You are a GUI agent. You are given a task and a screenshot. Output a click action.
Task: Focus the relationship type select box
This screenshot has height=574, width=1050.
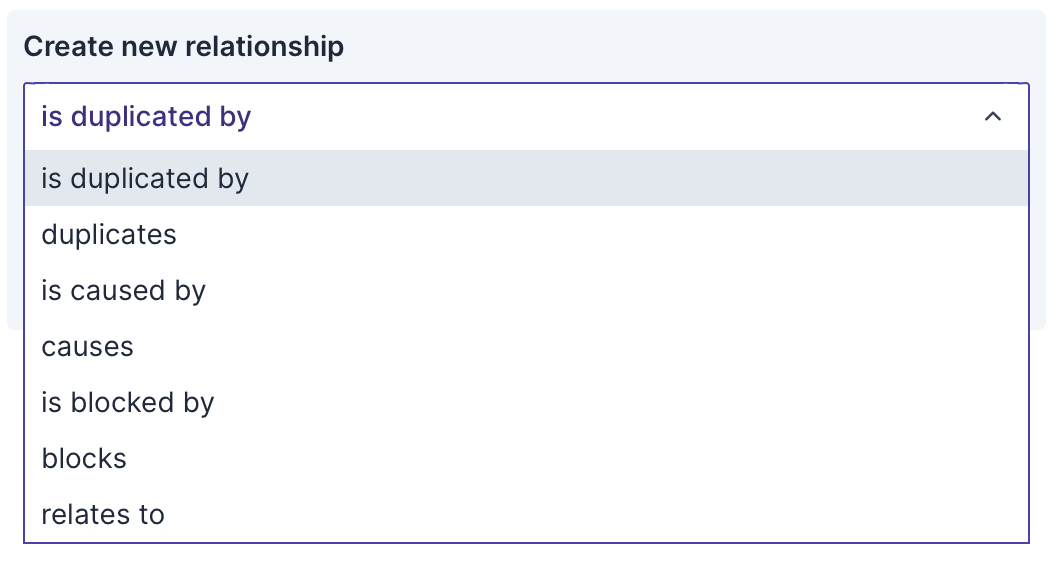click(x=500, y=117)
